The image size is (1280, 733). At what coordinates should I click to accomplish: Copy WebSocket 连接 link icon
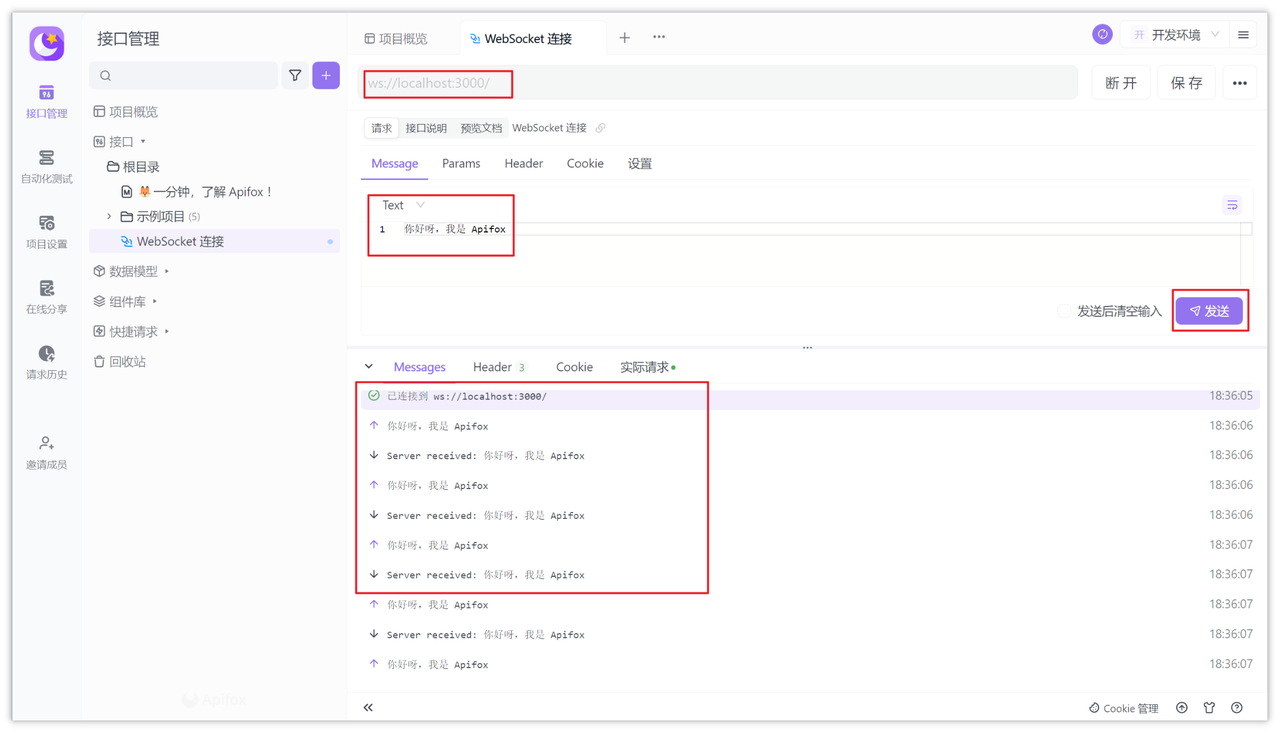coord(600,128)
